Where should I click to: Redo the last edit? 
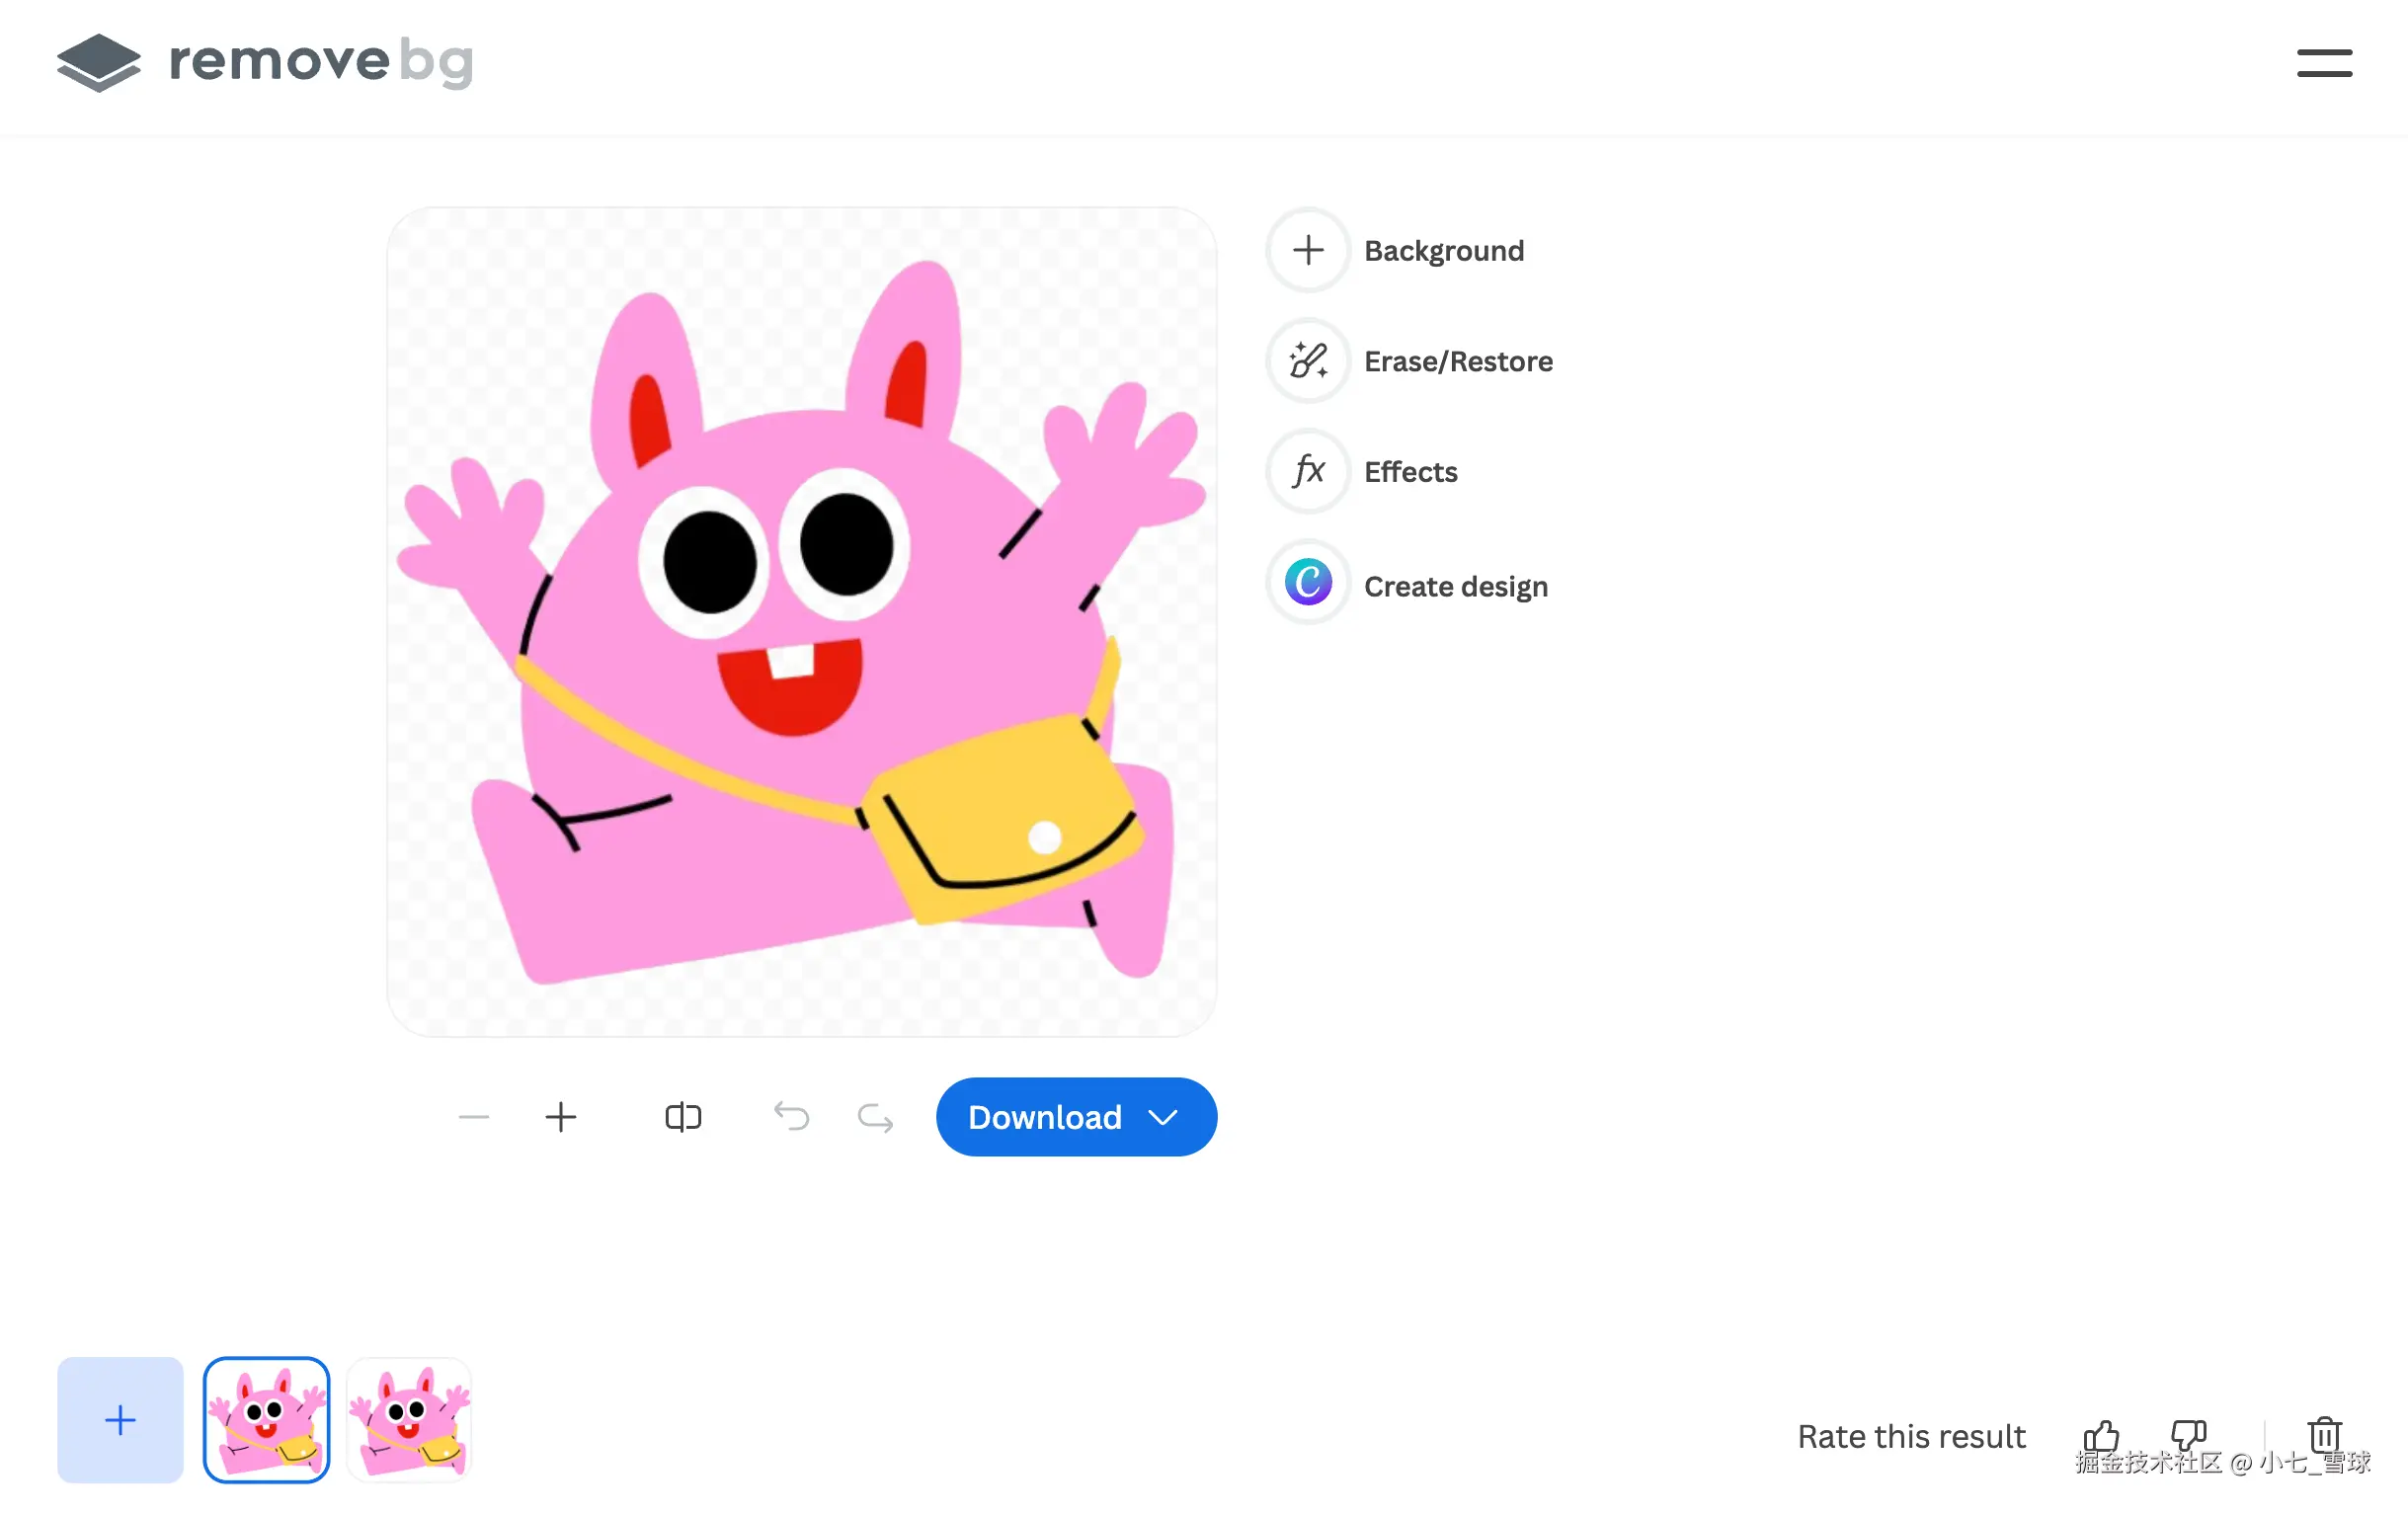pyautogui.click(x=875, y=1117)
